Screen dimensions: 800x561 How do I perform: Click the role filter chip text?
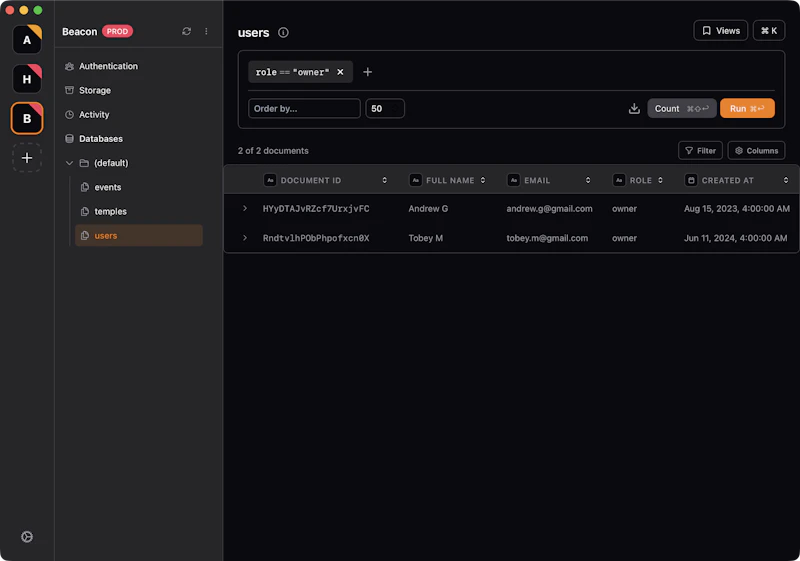[x=292, y=72]
